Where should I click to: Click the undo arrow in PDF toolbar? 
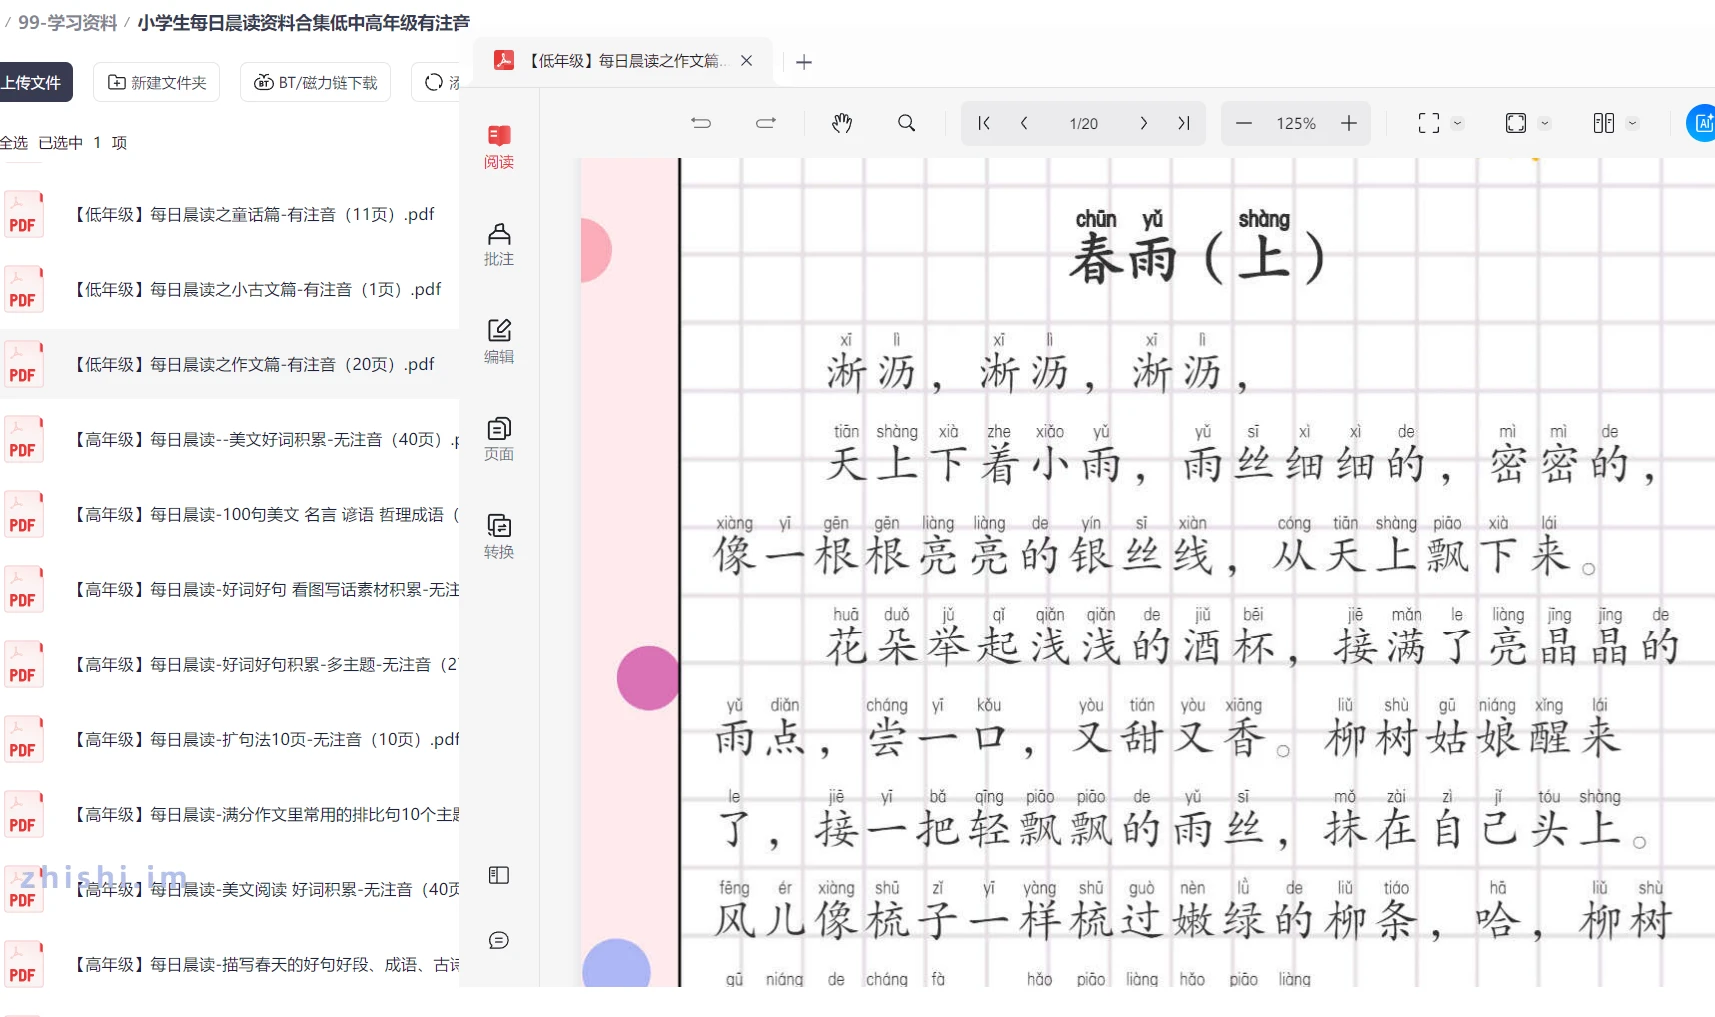(x=701, y=123)
